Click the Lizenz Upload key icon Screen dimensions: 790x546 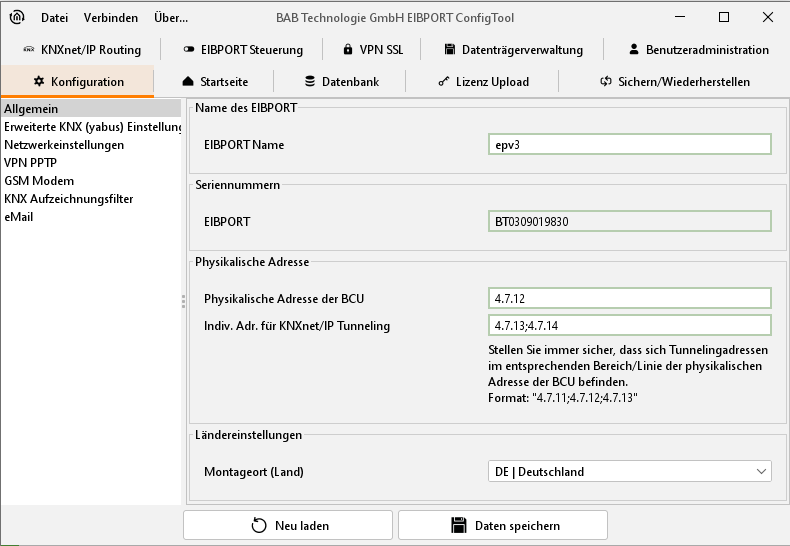pyautogui.click(x=443, y=82)
